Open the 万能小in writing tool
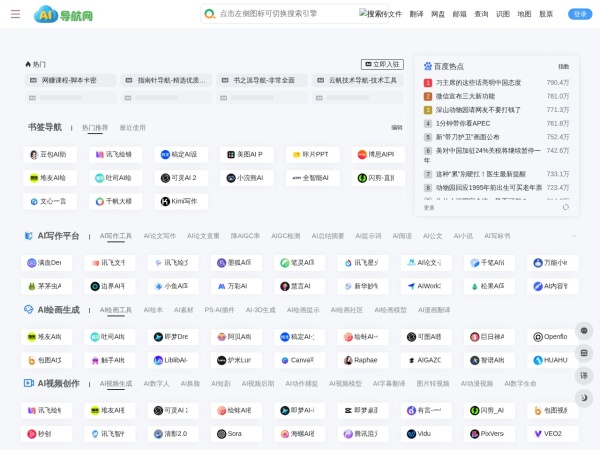Screen dimensions: 600x450 (x=553, y=263)
